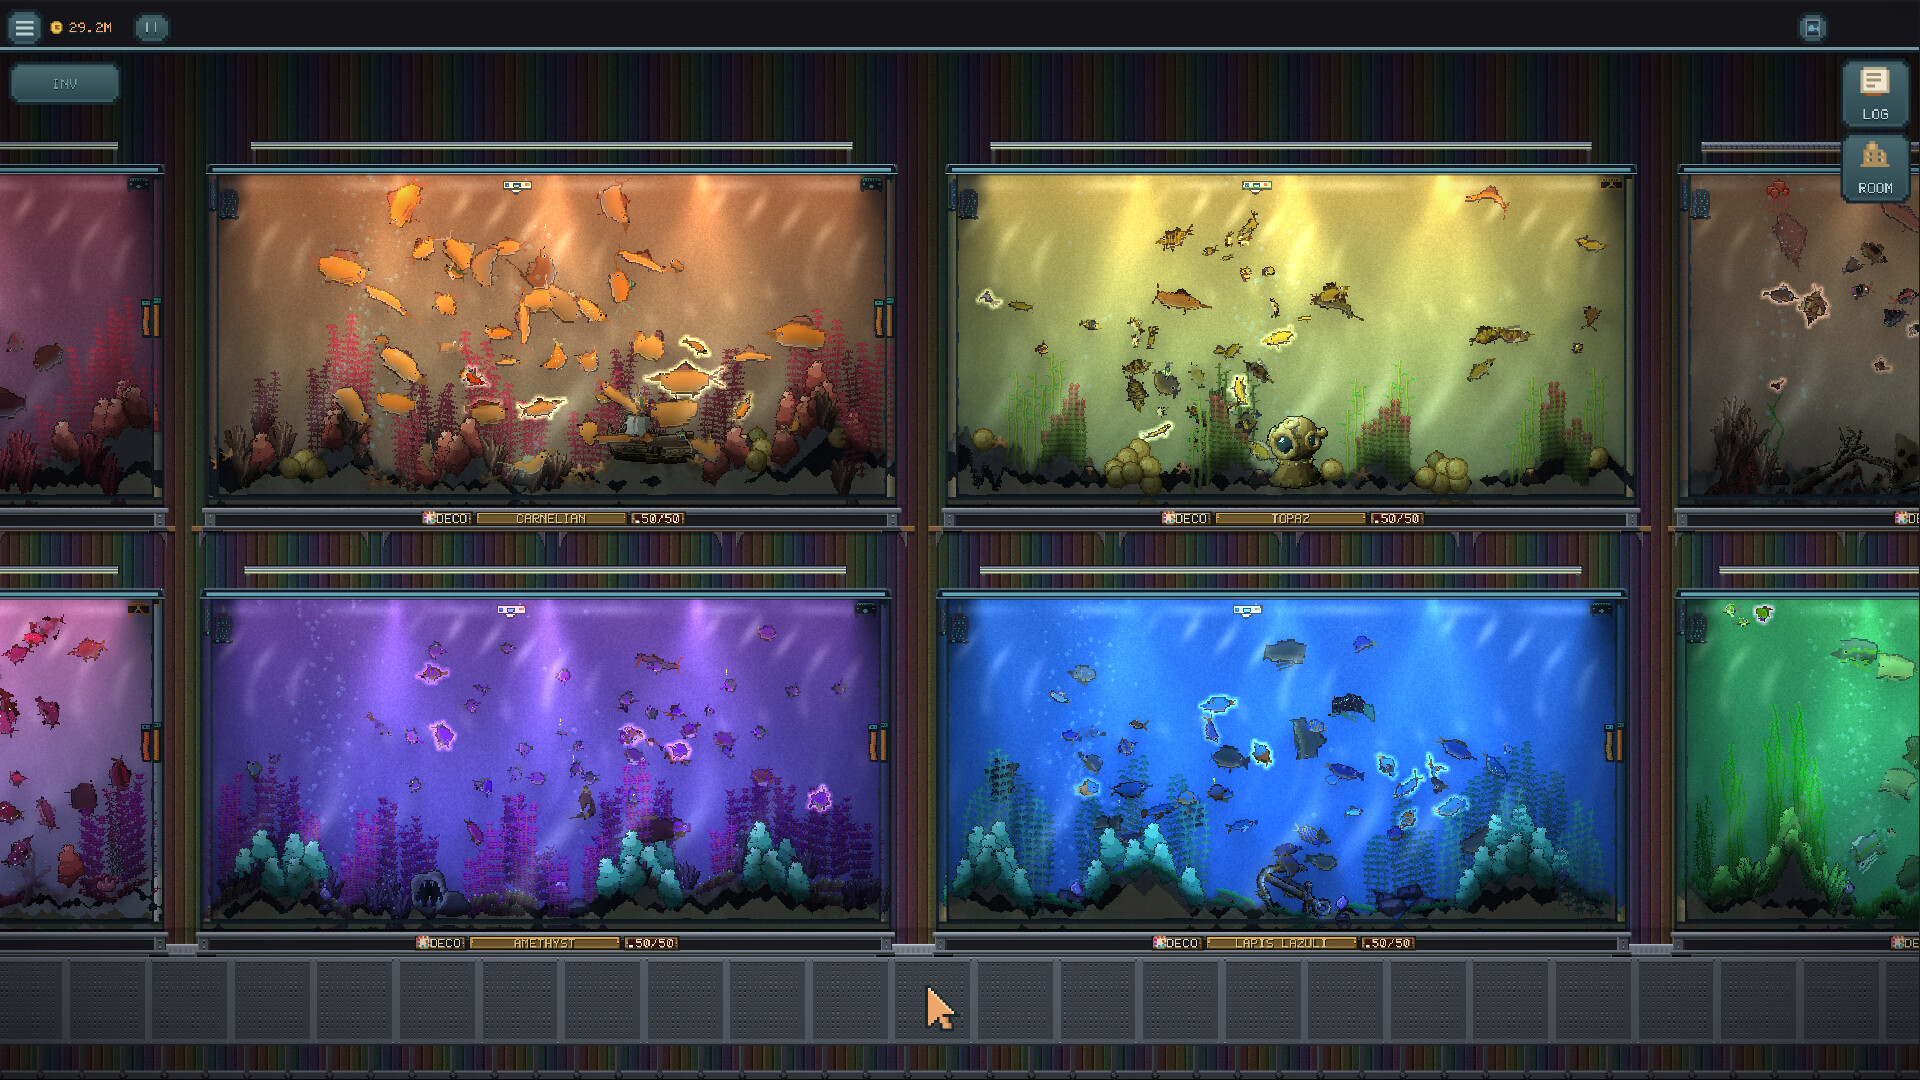Click the feeder device in Carnelian tank's top-right corner
1920x1080 pixels.
coord(871,185)
